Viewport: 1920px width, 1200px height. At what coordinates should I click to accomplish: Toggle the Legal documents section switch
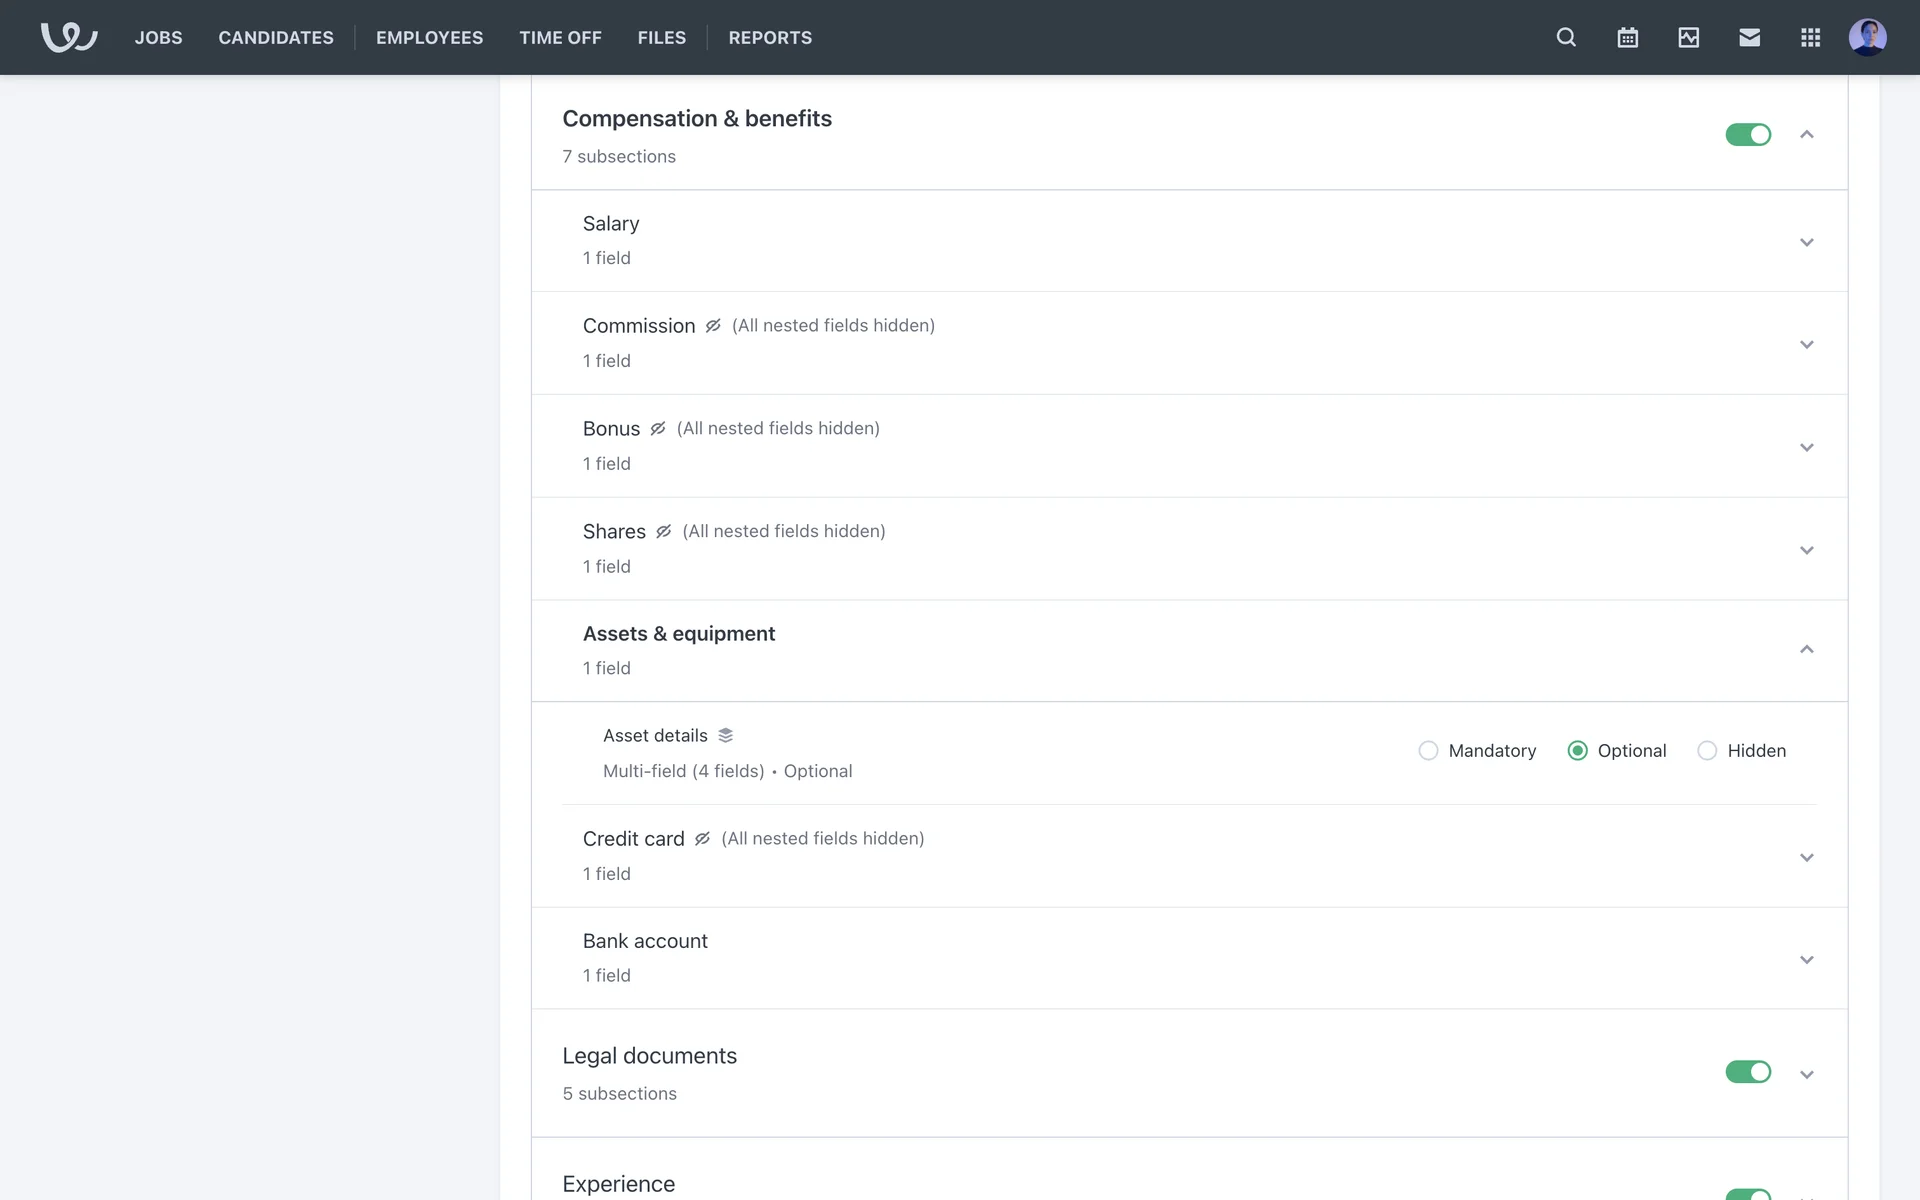pyautogui.click(x=1747, y=1072)
